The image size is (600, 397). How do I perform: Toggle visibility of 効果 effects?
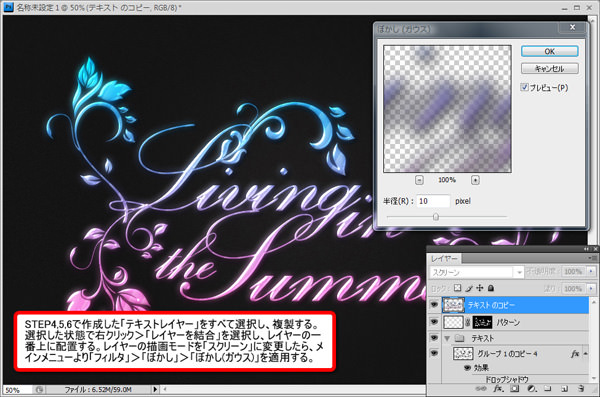[x=467, y=368]
